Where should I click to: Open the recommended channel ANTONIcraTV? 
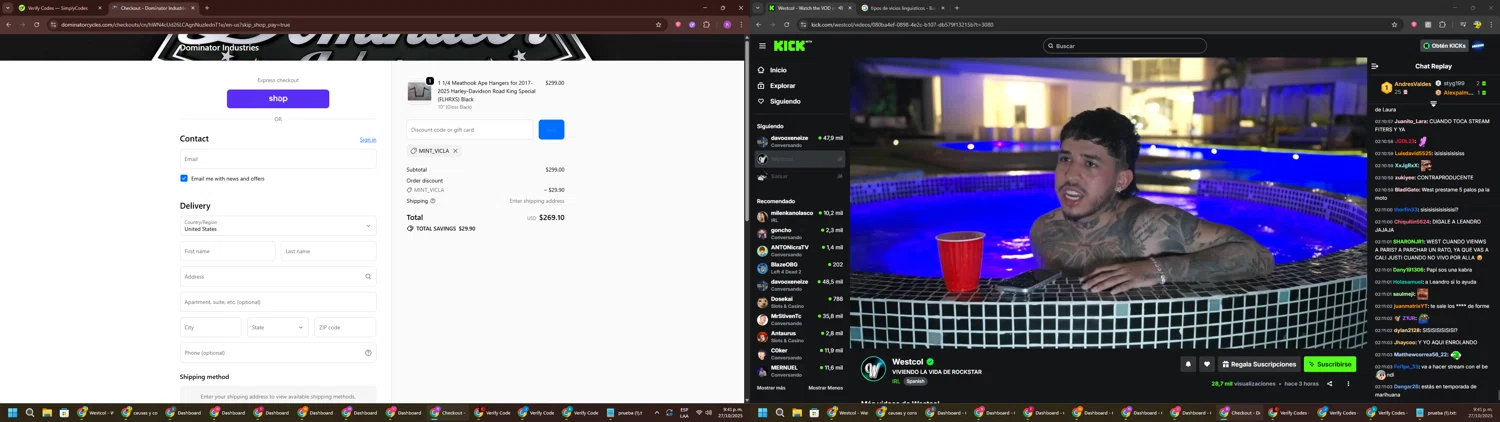click(800, 250)
